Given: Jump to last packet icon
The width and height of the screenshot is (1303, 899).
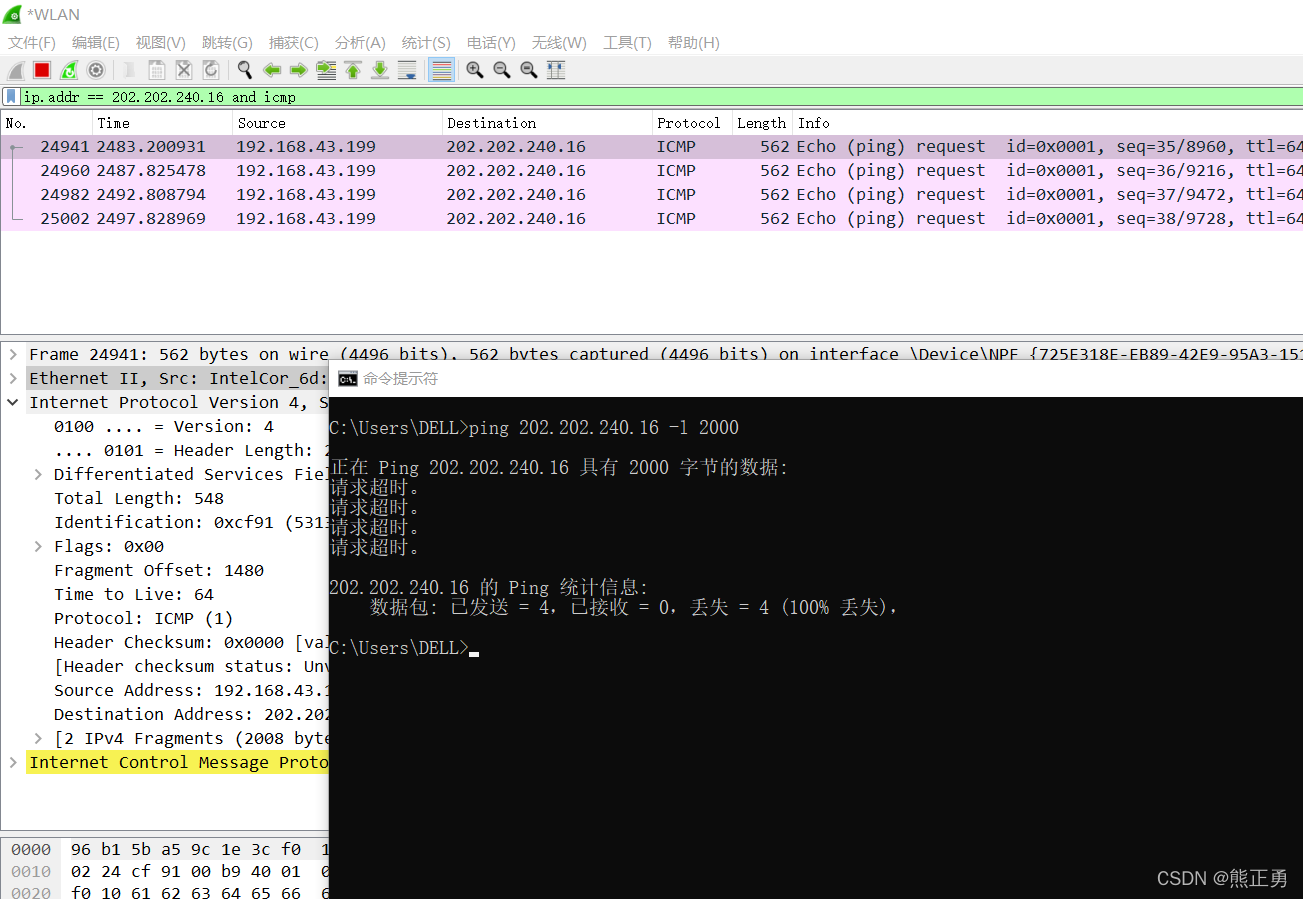Looking at the screenshot, I should pos(380,70).
